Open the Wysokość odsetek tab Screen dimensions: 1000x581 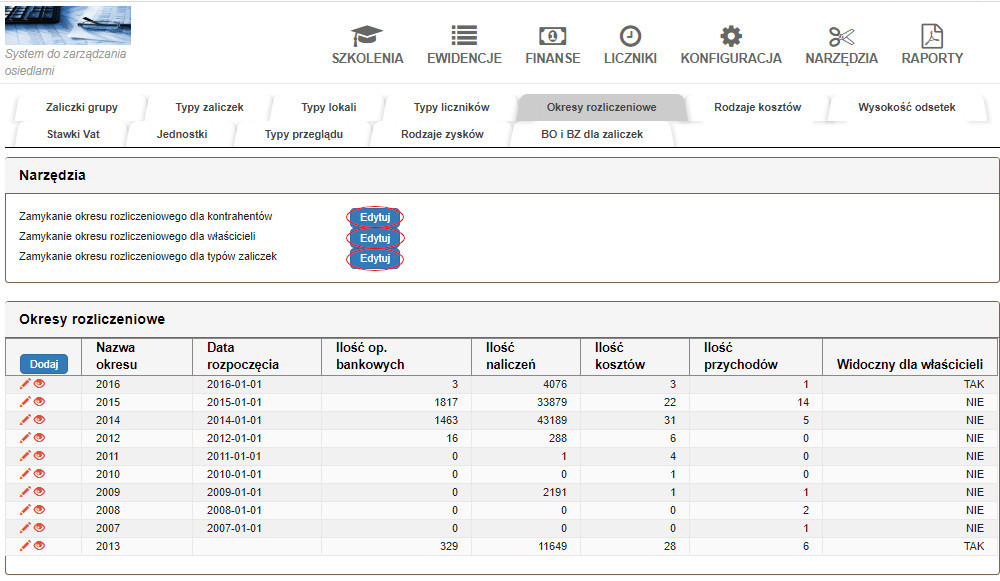(x=906, y=107)
